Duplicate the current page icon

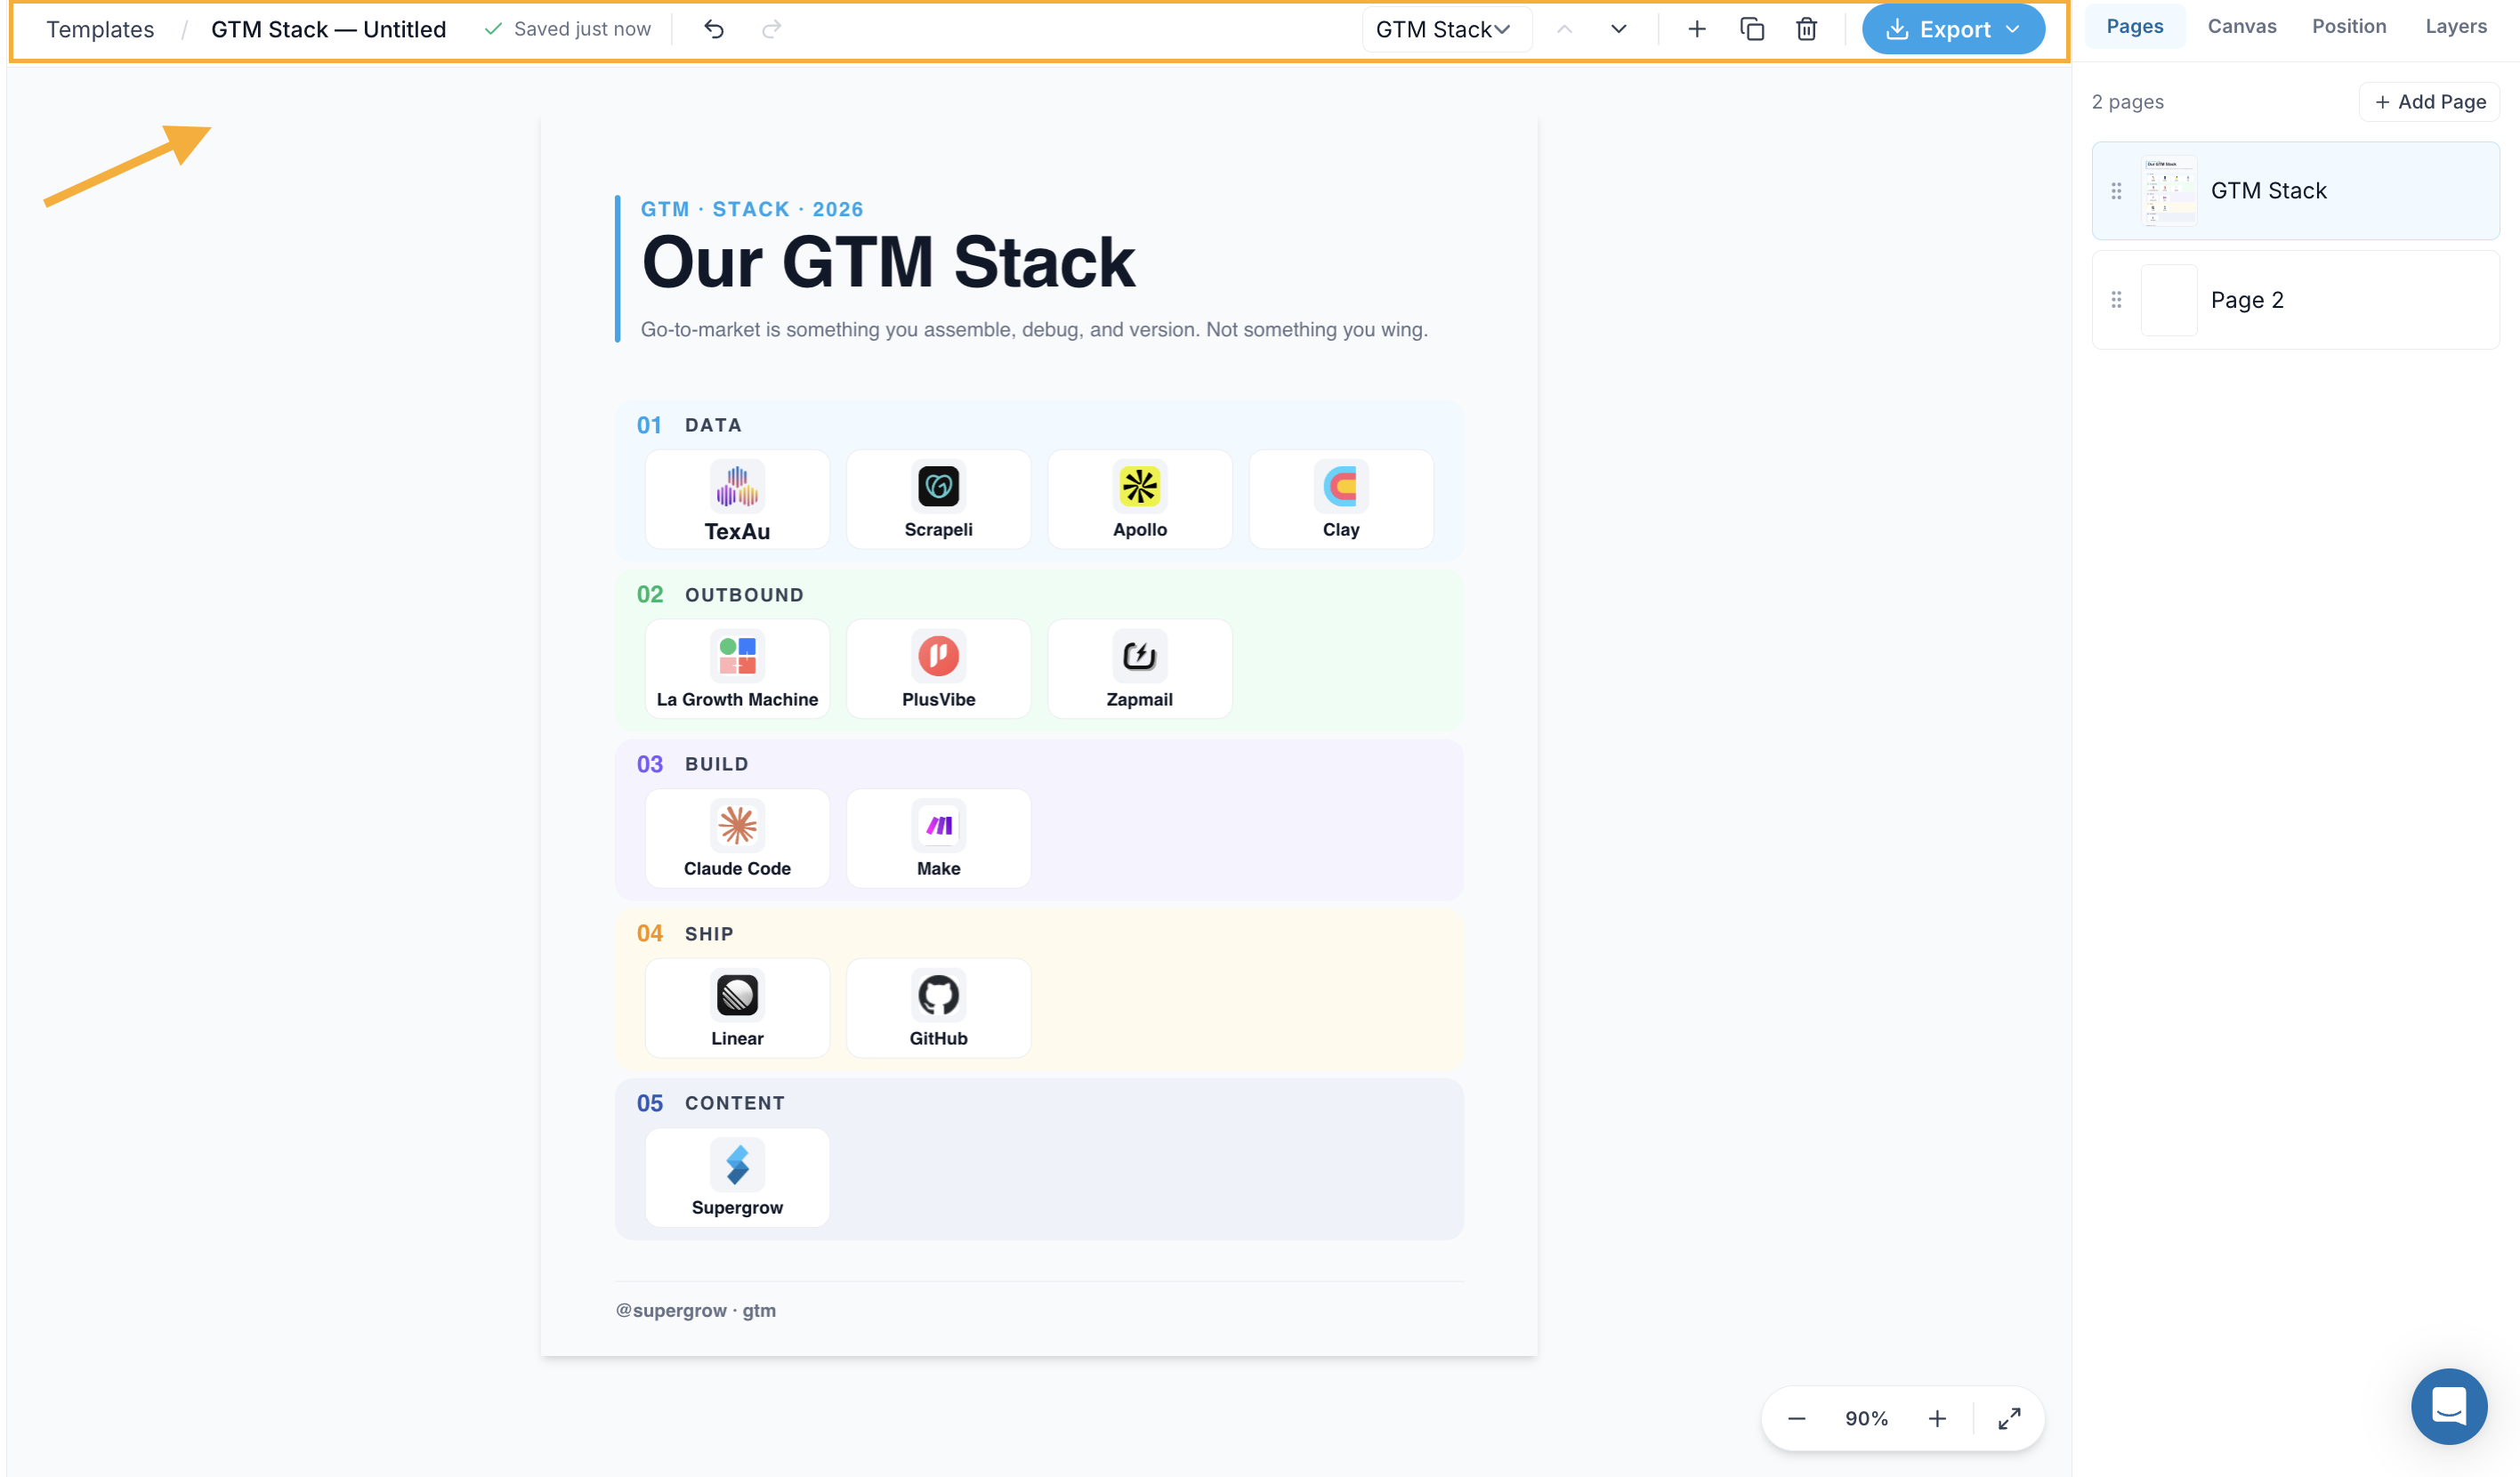pyautogui.click(x=1751, y=29)
